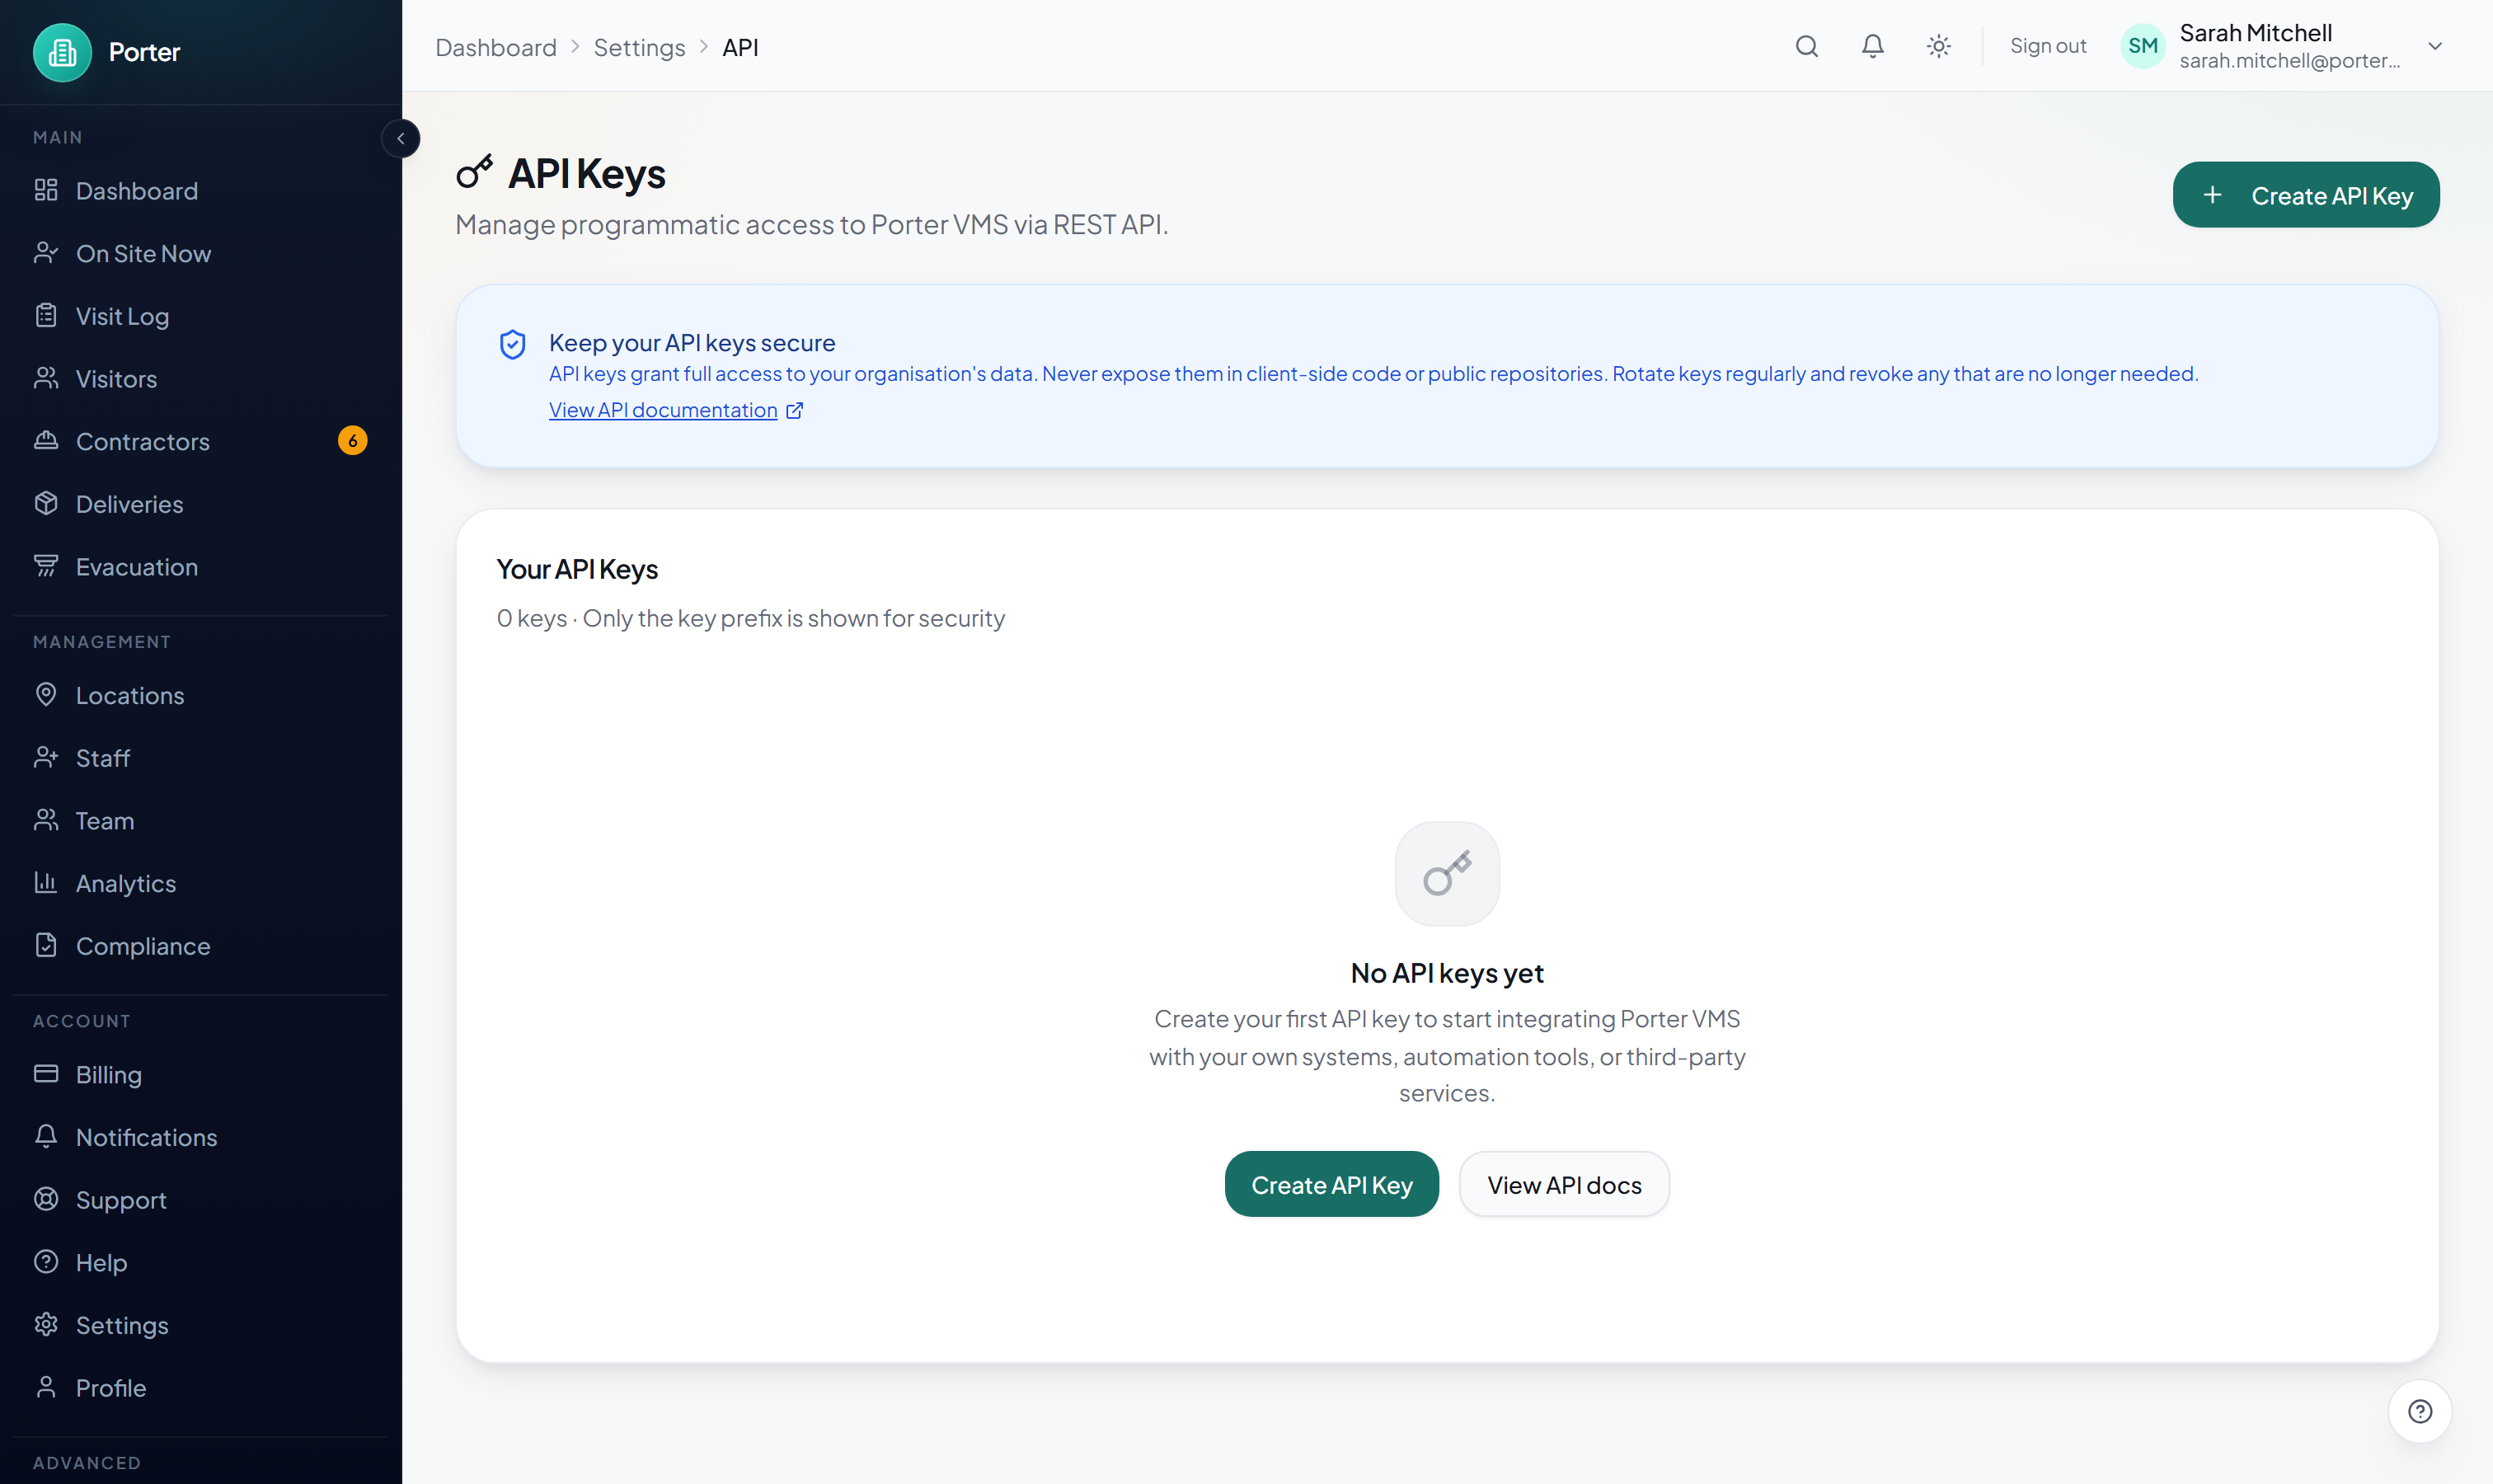Click the '0 keys' count text
2493x1484 pixels.
532,618
